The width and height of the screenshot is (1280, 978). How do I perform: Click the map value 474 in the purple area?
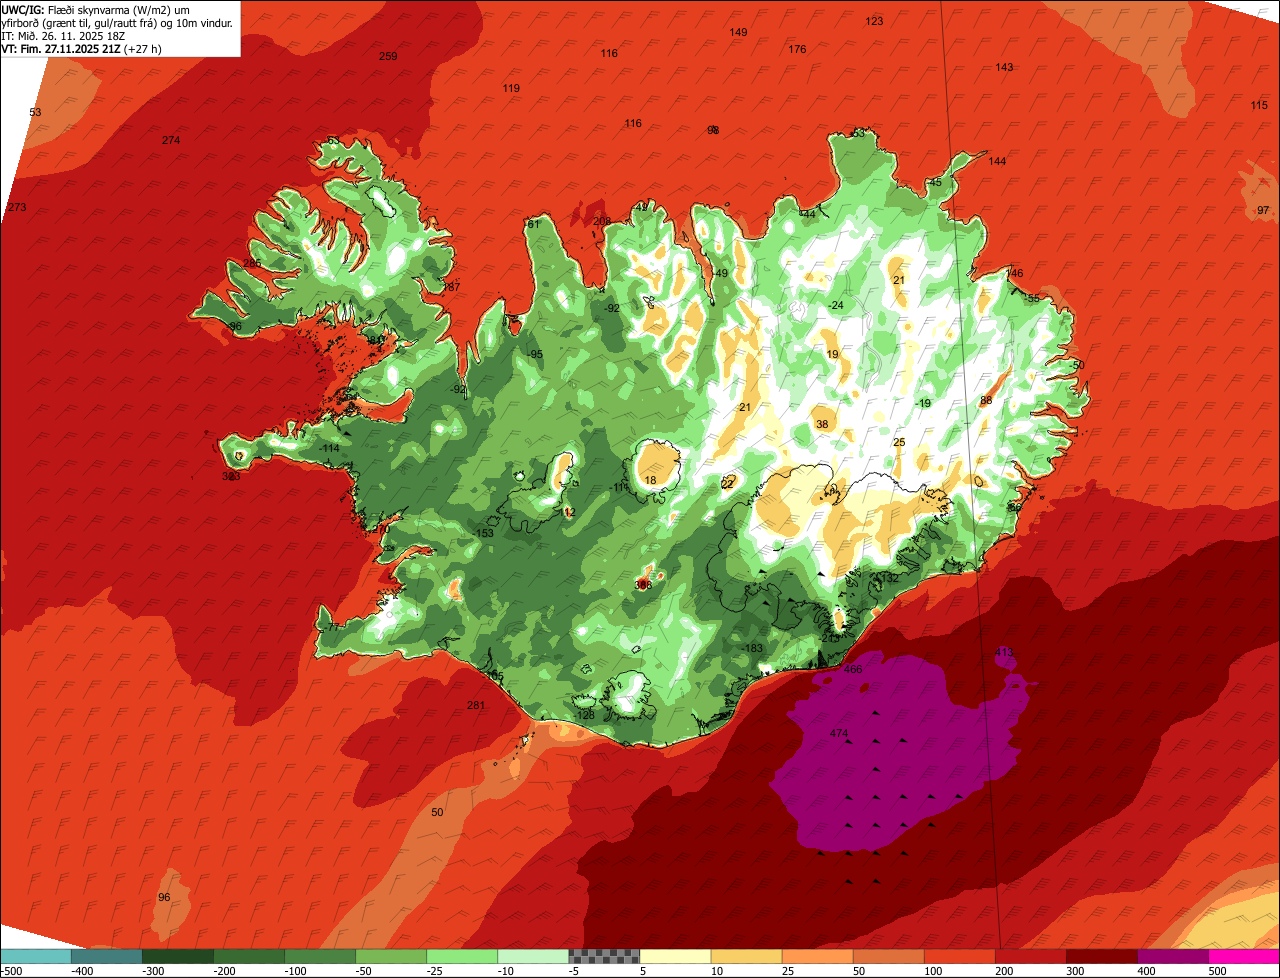click(x=839, y=734)
